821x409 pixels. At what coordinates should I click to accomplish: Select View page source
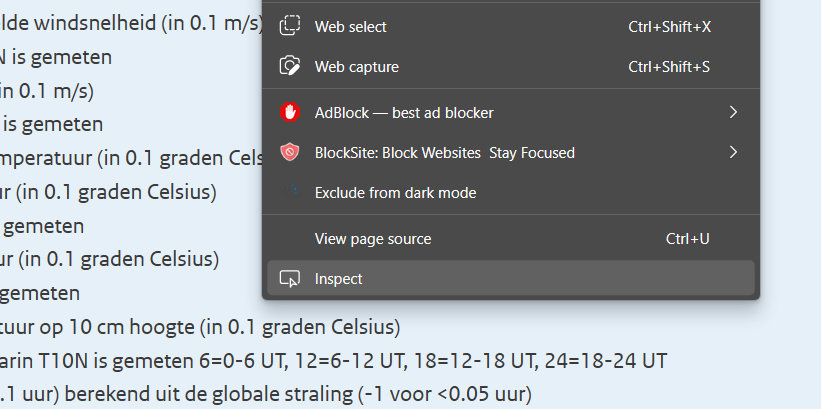coord(511,239)
